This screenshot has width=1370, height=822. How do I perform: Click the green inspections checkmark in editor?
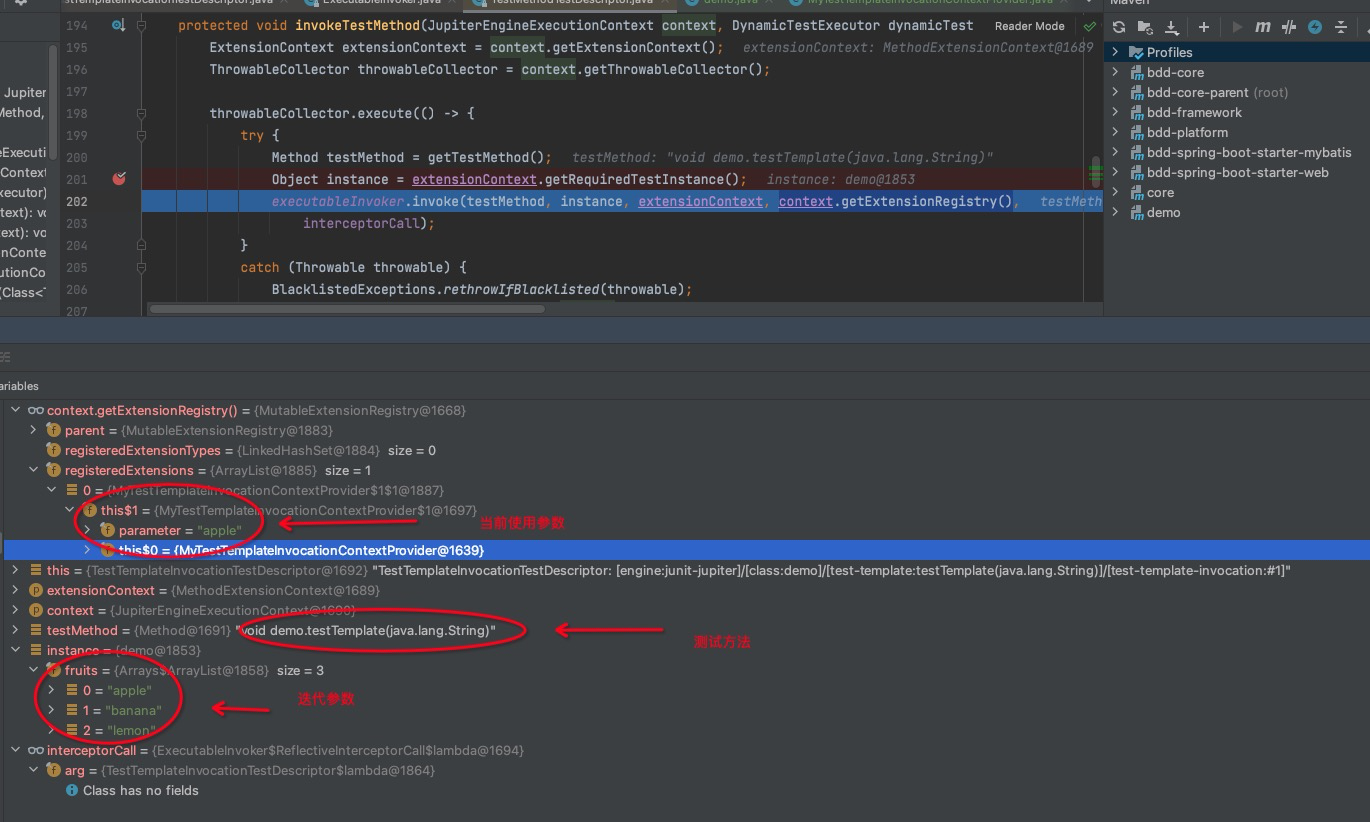pyautogui.click(x=1090, y=26)
